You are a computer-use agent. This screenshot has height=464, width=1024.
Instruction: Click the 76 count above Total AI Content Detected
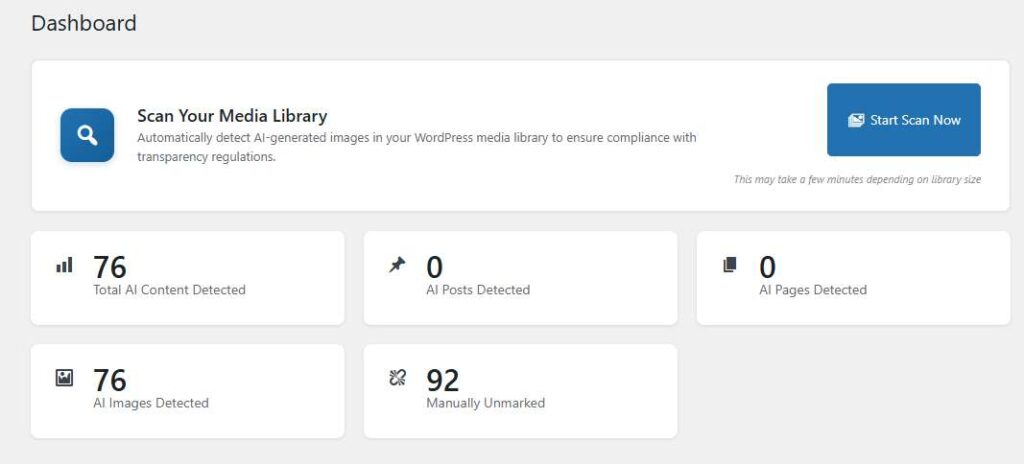point(110,267)
